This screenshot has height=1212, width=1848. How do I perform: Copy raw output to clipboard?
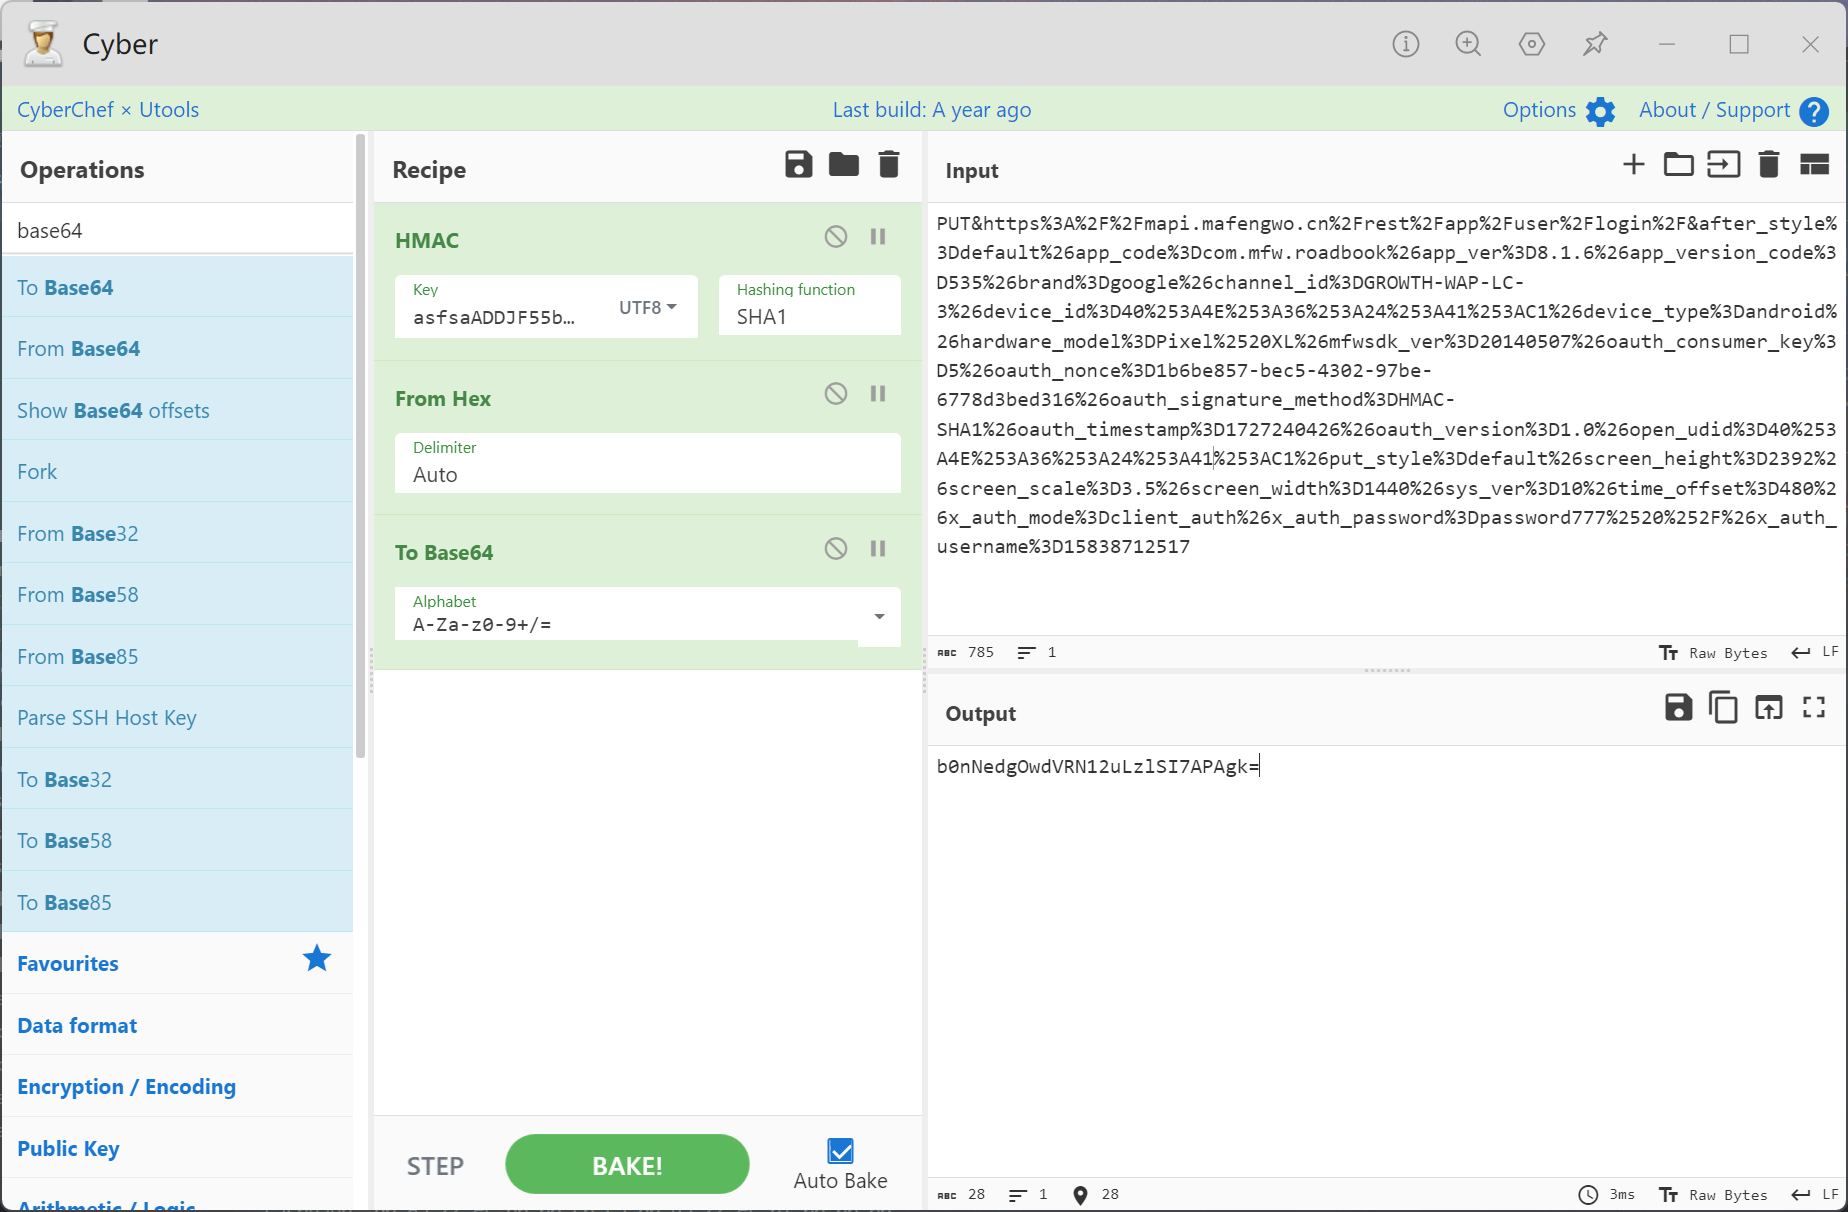point(1723,708)
